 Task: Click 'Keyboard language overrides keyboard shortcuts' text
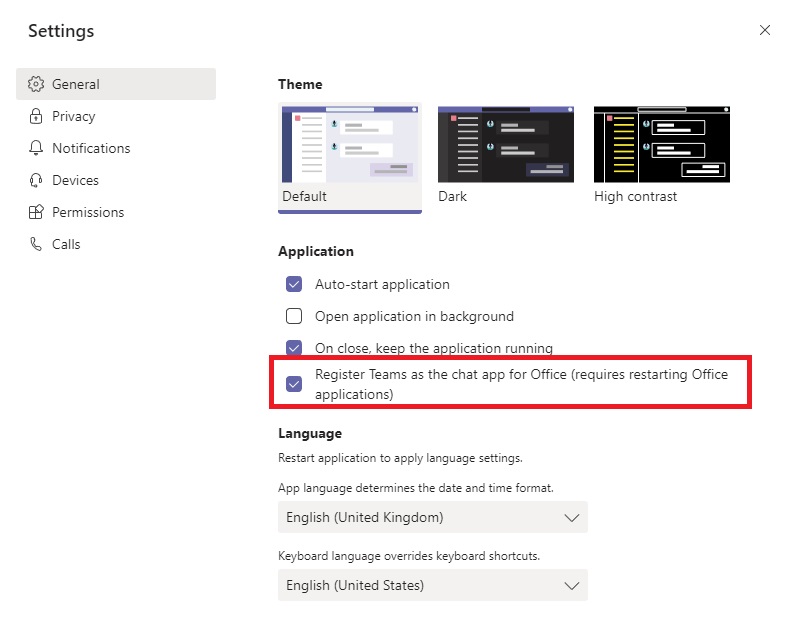(x=409, y=556)
